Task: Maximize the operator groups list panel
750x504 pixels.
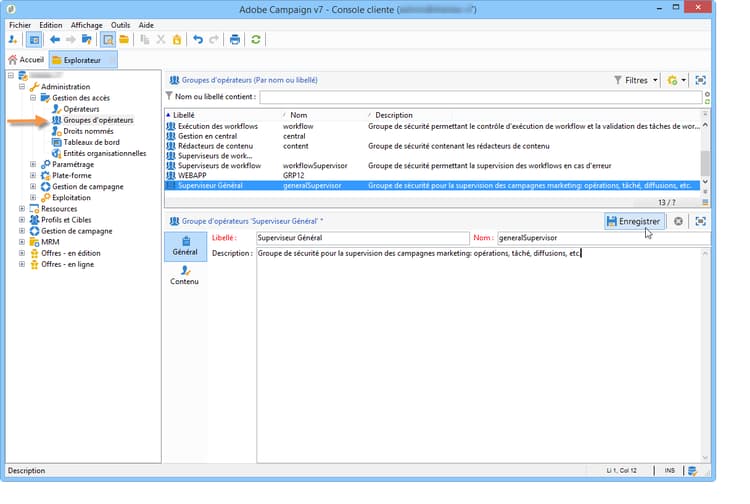Action: pos(700,80)
